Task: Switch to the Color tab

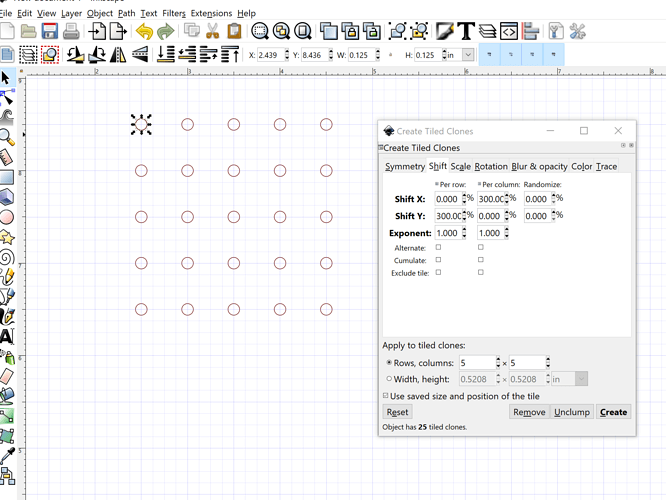Action: coord(581,167)
